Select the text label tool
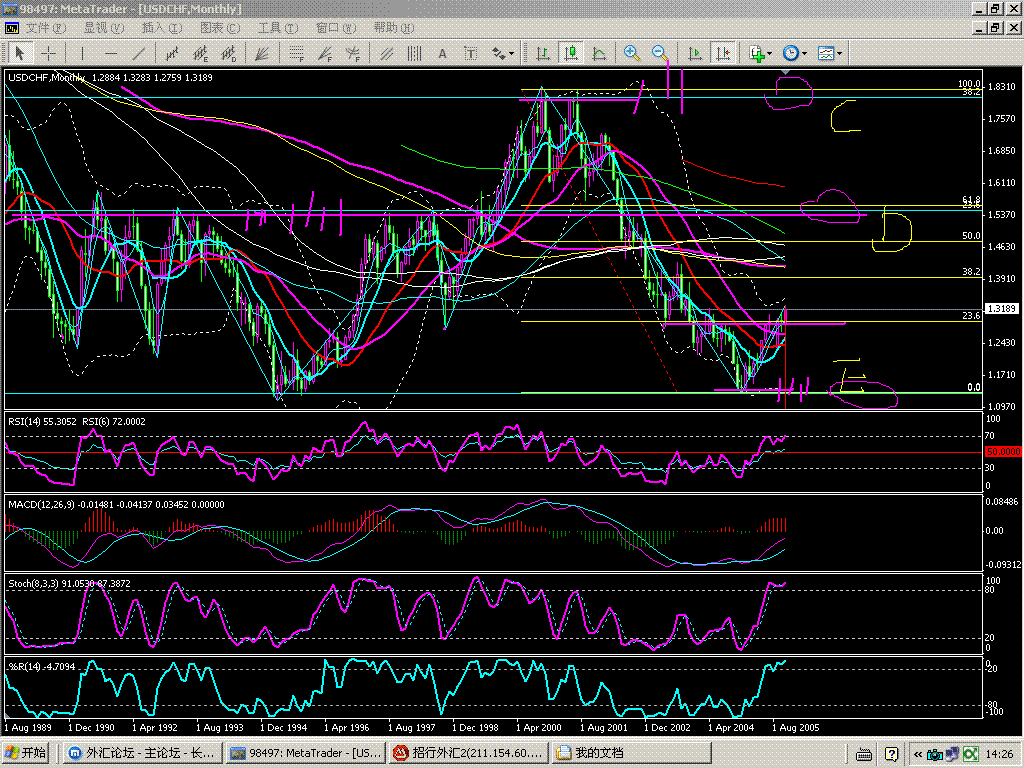This screenshot has height=768, width=1024. click(x=441, y=53)
